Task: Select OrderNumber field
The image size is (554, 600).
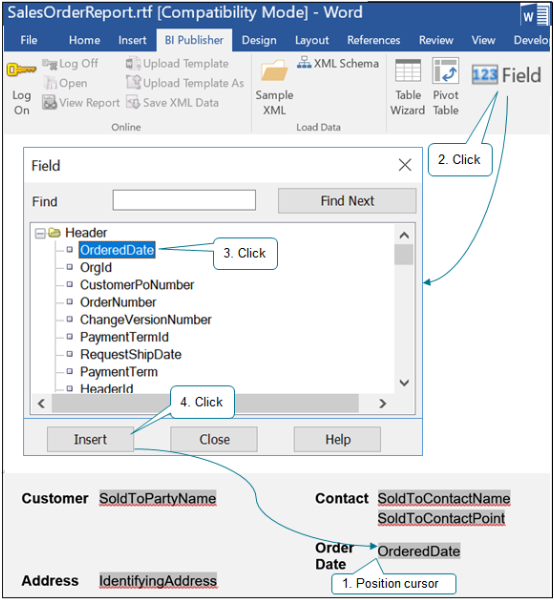Action: (118, 302)
